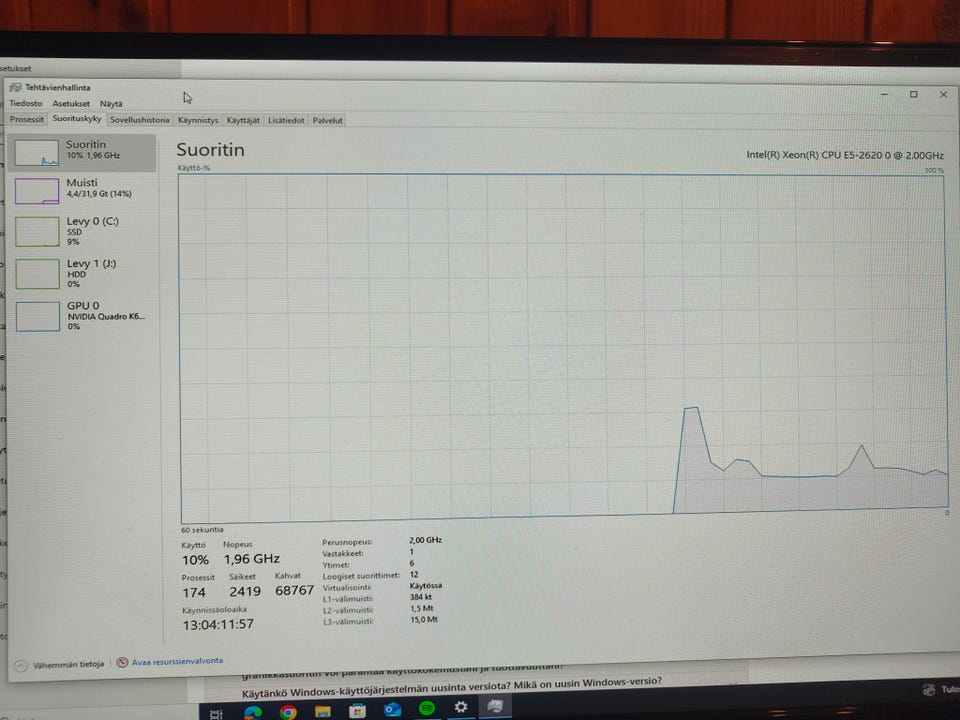Click the Kahvat count 68767
Image resolution: width=960 pixels, height=720 pixels.
point(294,590)
